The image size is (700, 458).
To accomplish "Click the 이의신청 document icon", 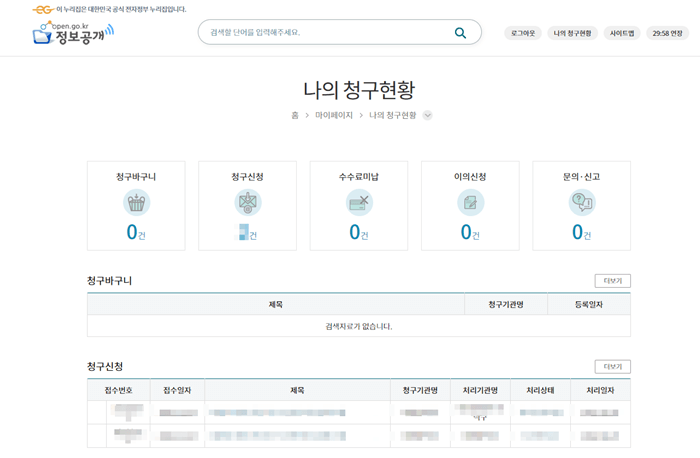I will tap(470, 203).
